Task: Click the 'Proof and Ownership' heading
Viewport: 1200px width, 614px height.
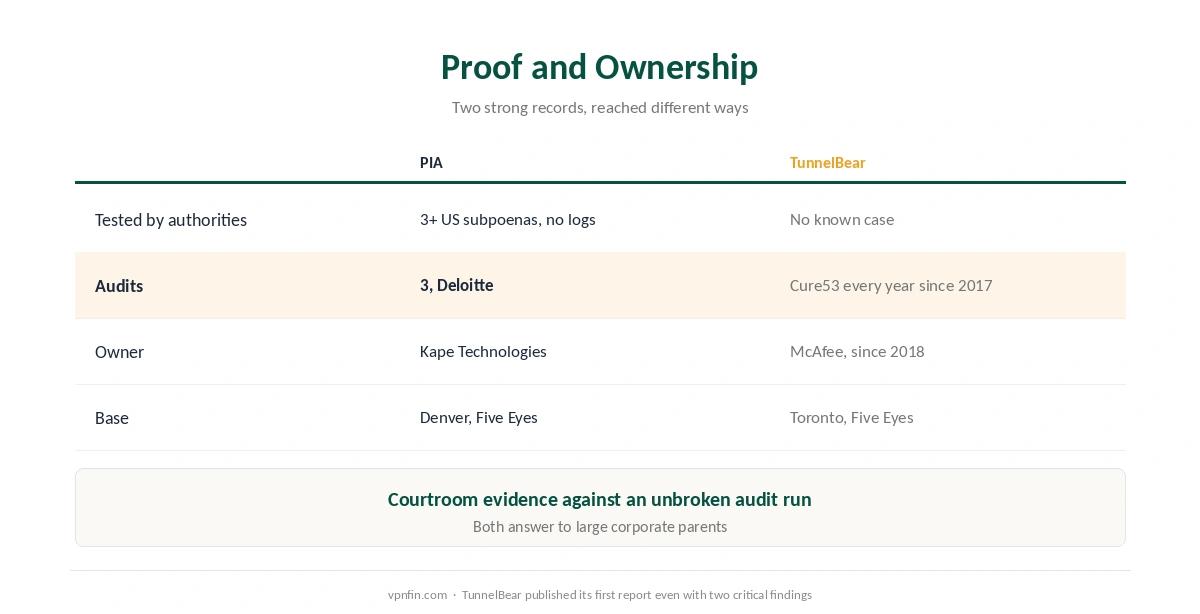Action: [x=599, y=67]
